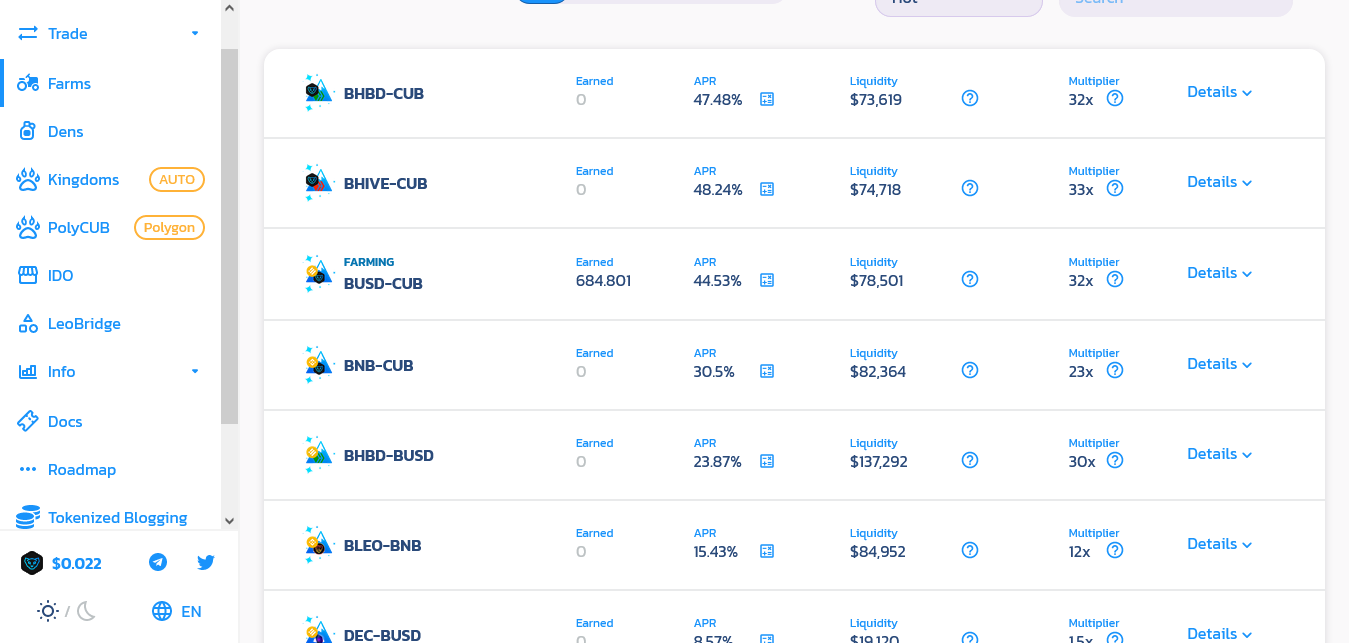Screen dimensions: 1349x643
Task: Click the LeoBridge shapes icon
Action: point(28,324)
